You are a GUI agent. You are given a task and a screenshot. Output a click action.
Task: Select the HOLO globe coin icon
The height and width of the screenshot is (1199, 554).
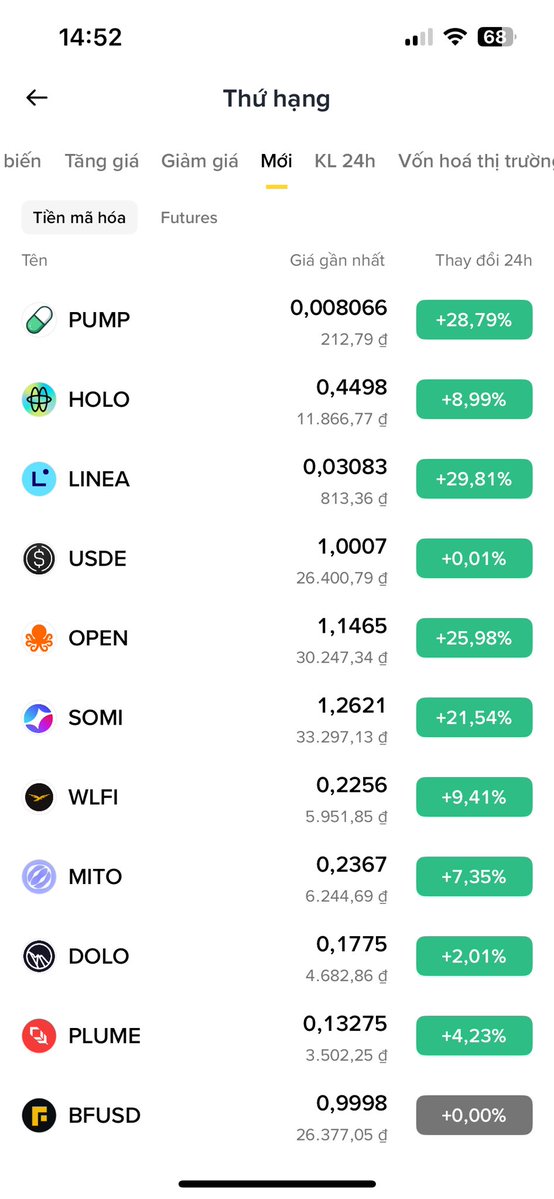click(39, 399)
